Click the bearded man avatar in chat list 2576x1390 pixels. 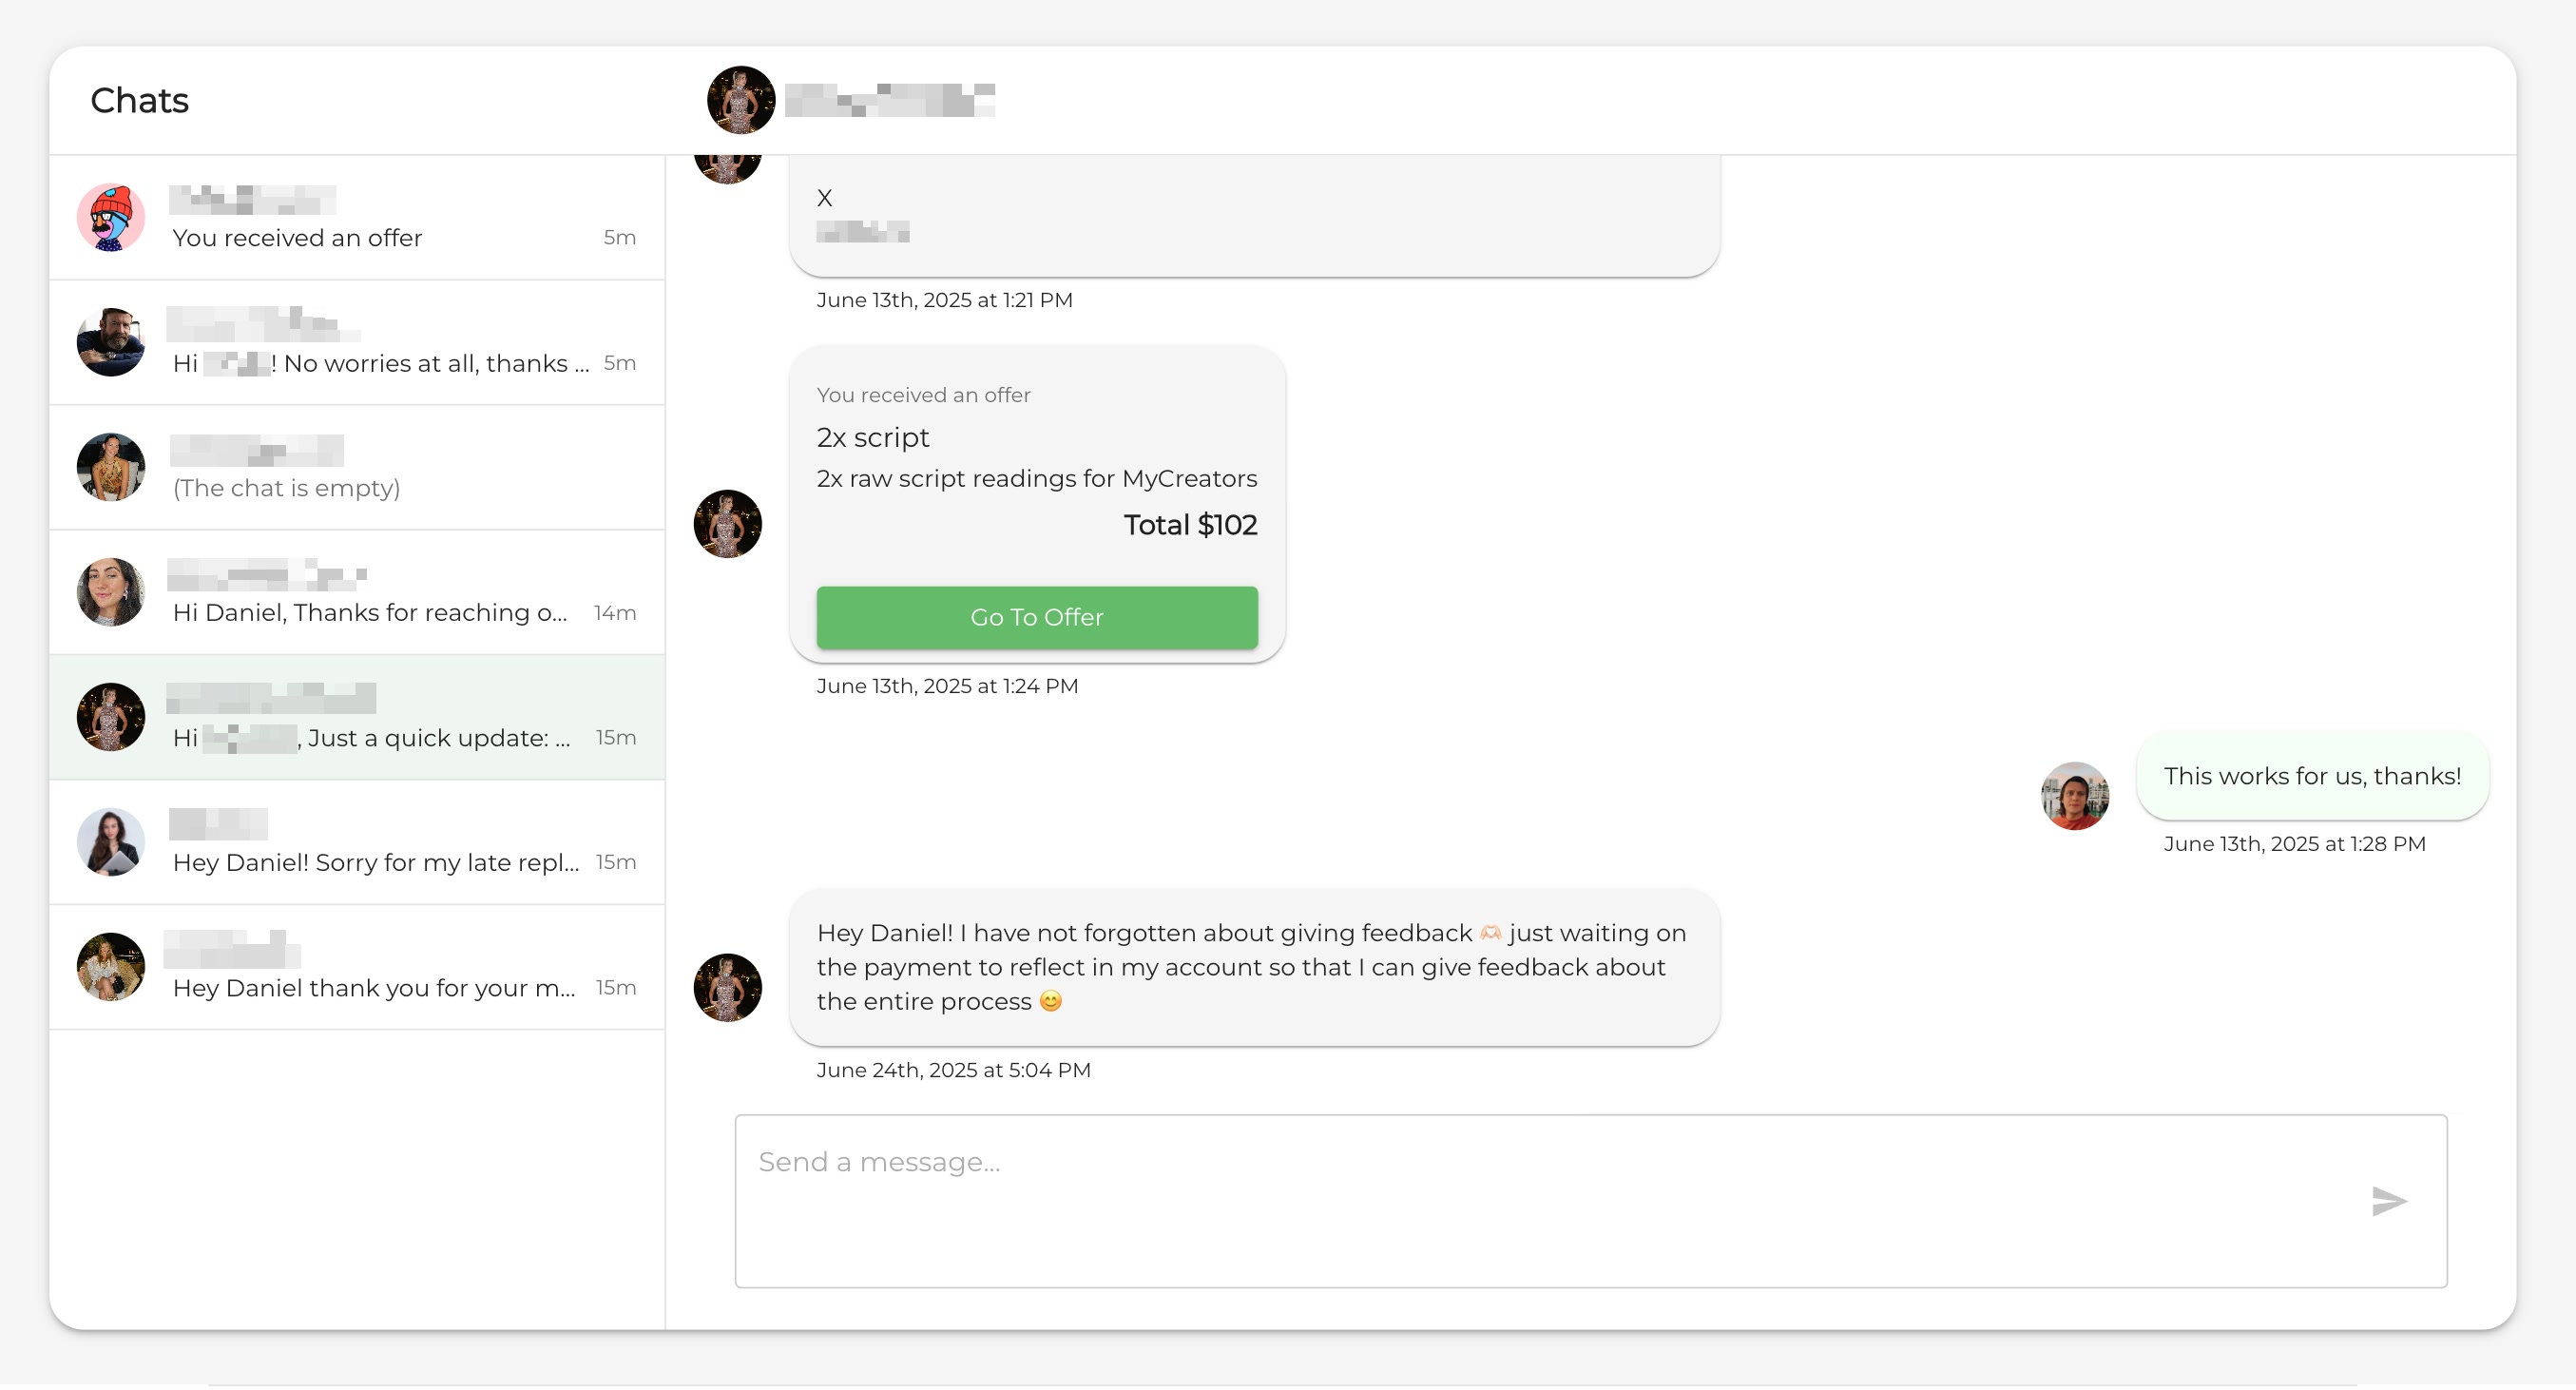coord(111,343)
